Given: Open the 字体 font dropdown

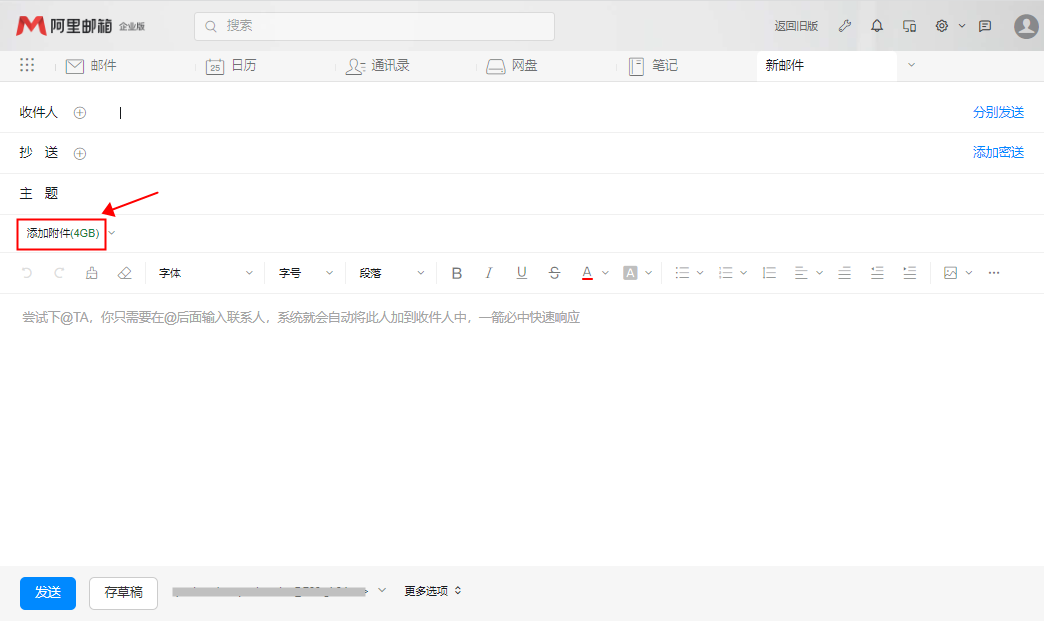Looking at the screenshot, I should 205,273.
